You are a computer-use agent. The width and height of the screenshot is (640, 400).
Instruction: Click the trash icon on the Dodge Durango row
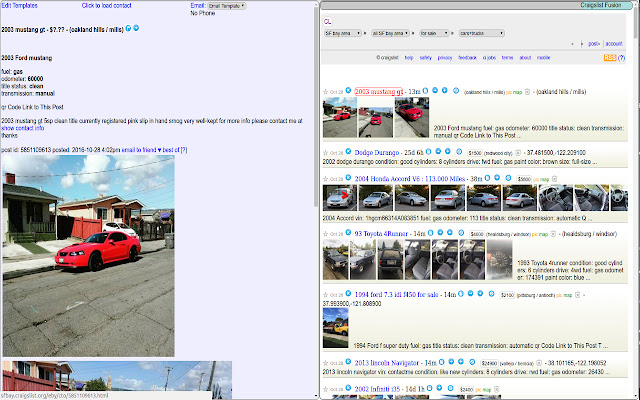(518, 153)
